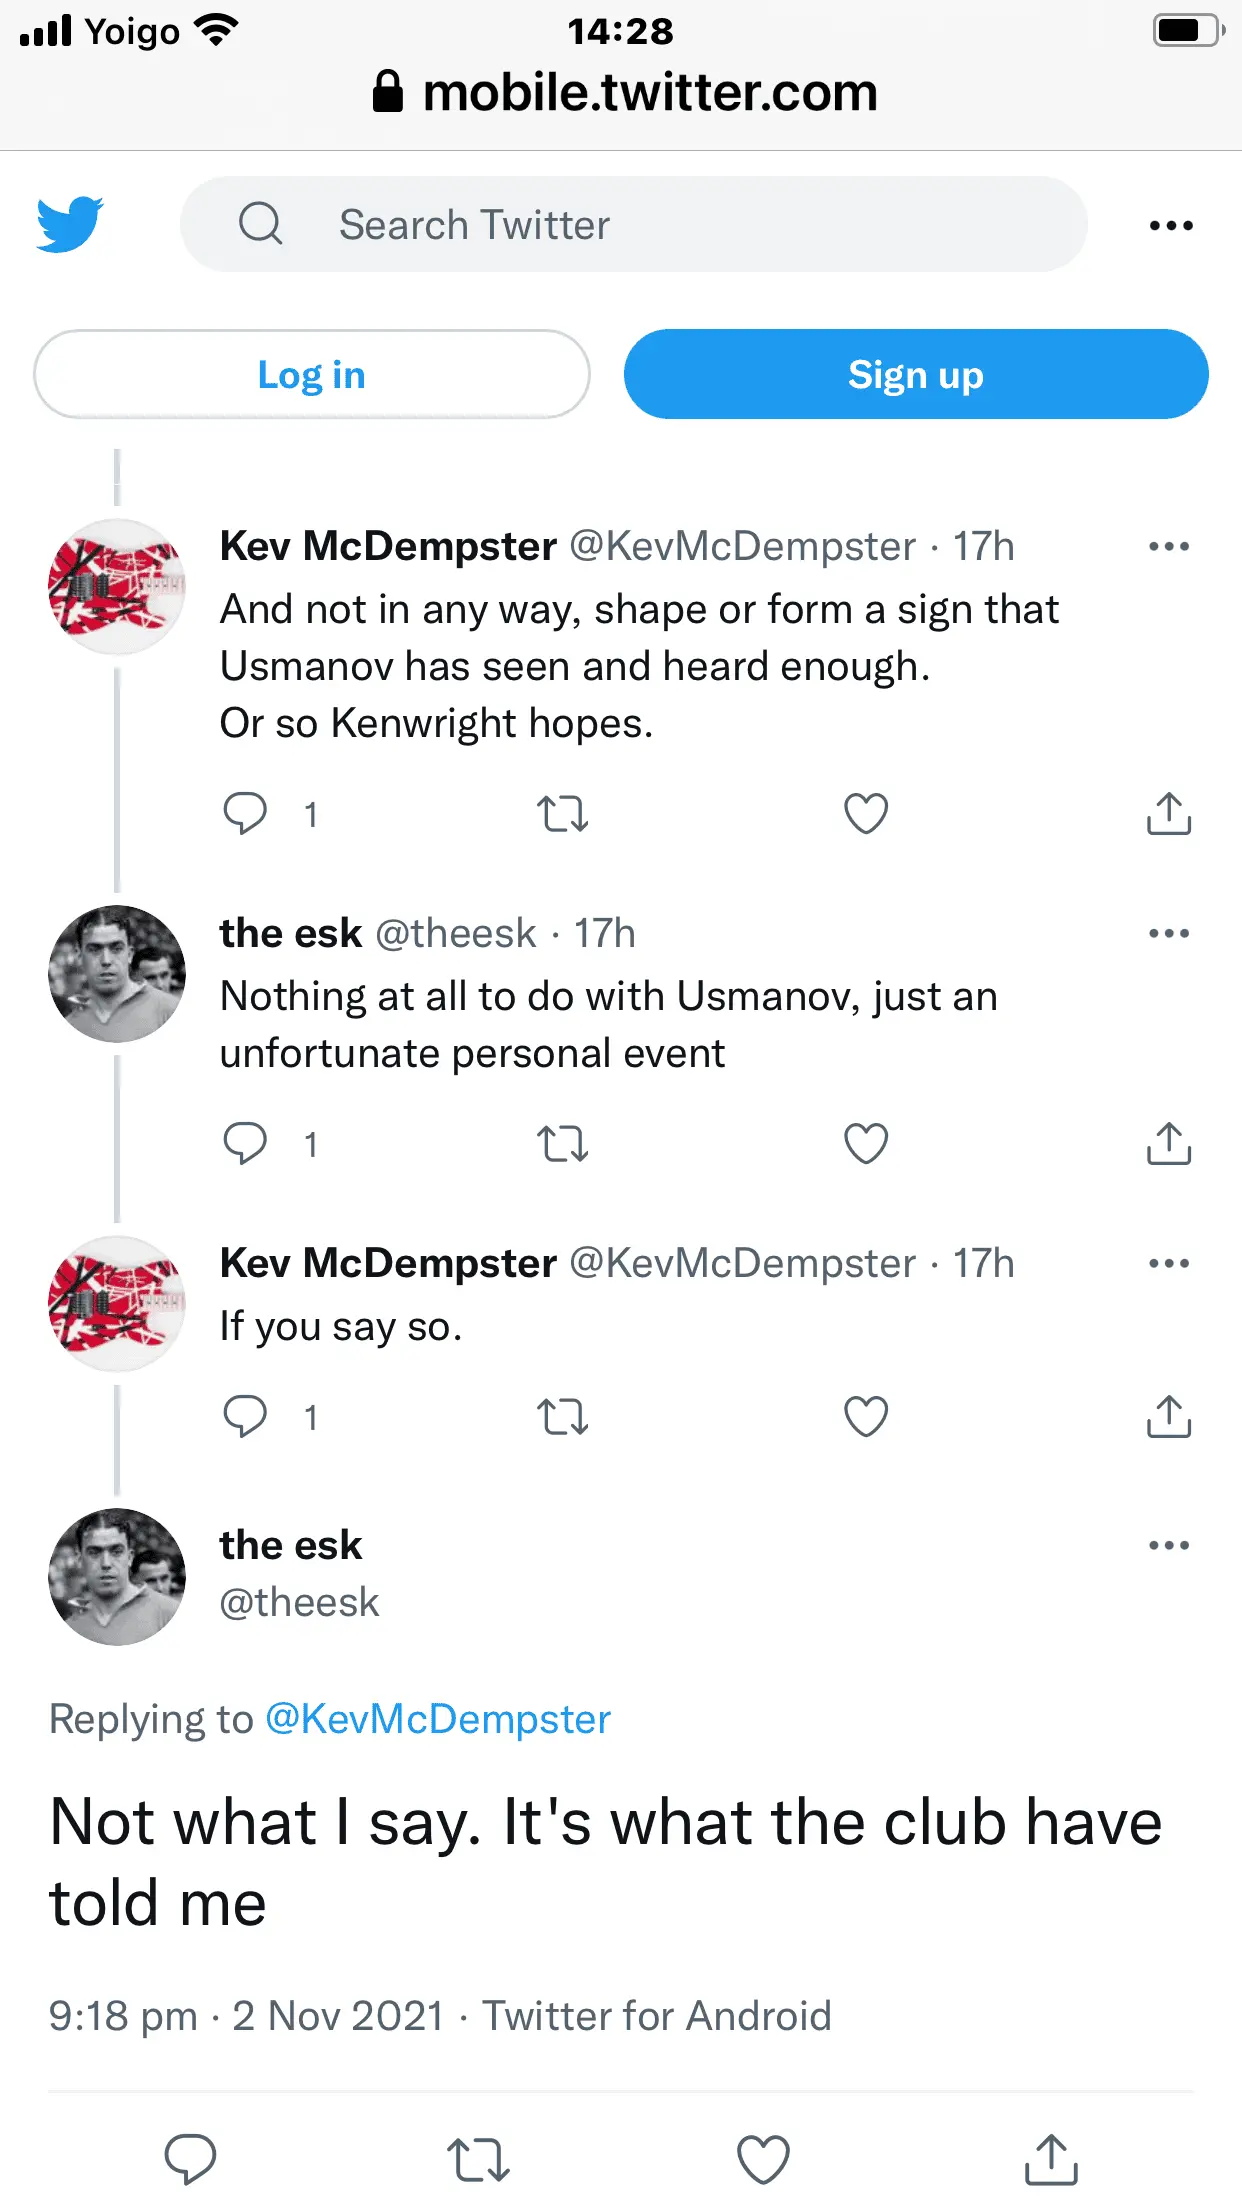This screenshot has width=1242, height=2208.
Task: Open the top-right three-dot menu
Action: pyautogui.click(x=1170, y=225)
